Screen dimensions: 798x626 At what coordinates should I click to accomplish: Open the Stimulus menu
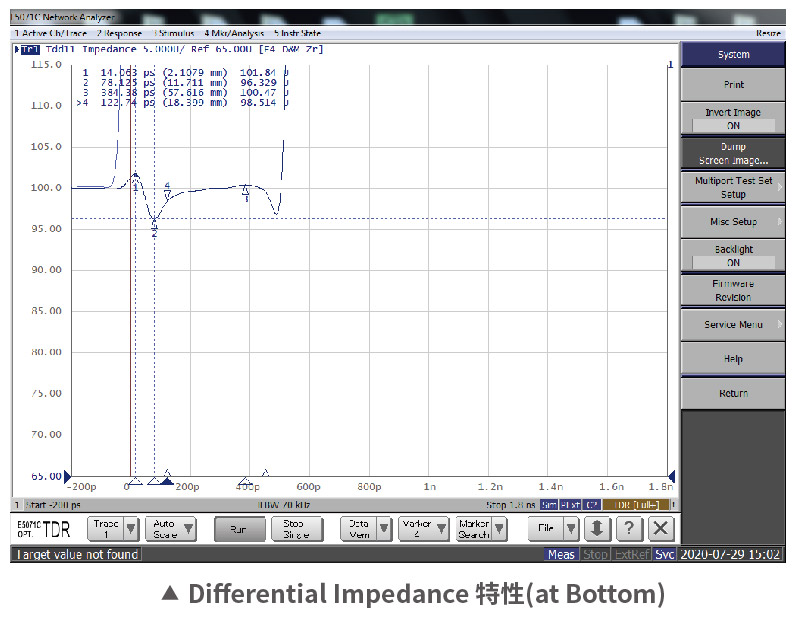[174, 33]
